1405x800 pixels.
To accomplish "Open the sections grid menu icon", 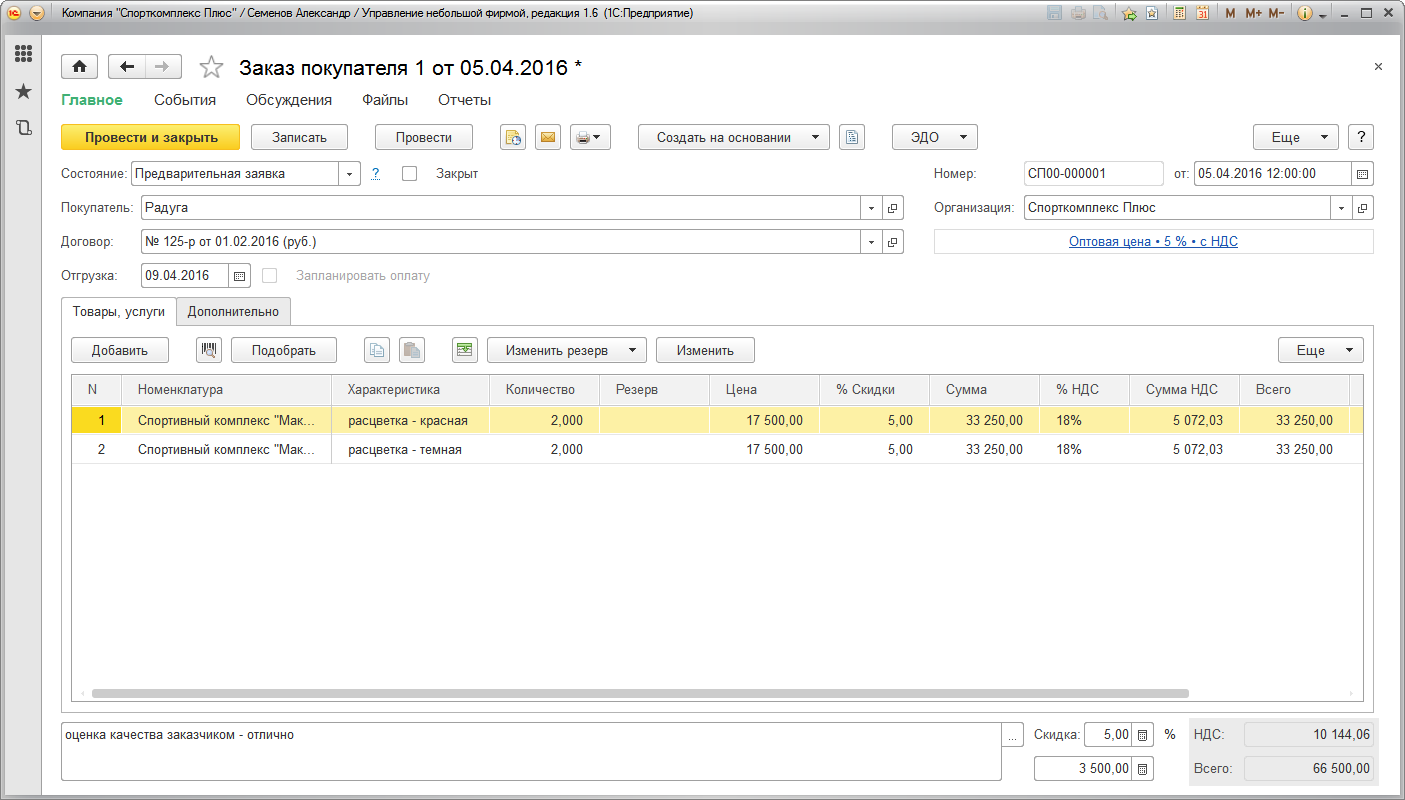I will (x=23, y=54).
